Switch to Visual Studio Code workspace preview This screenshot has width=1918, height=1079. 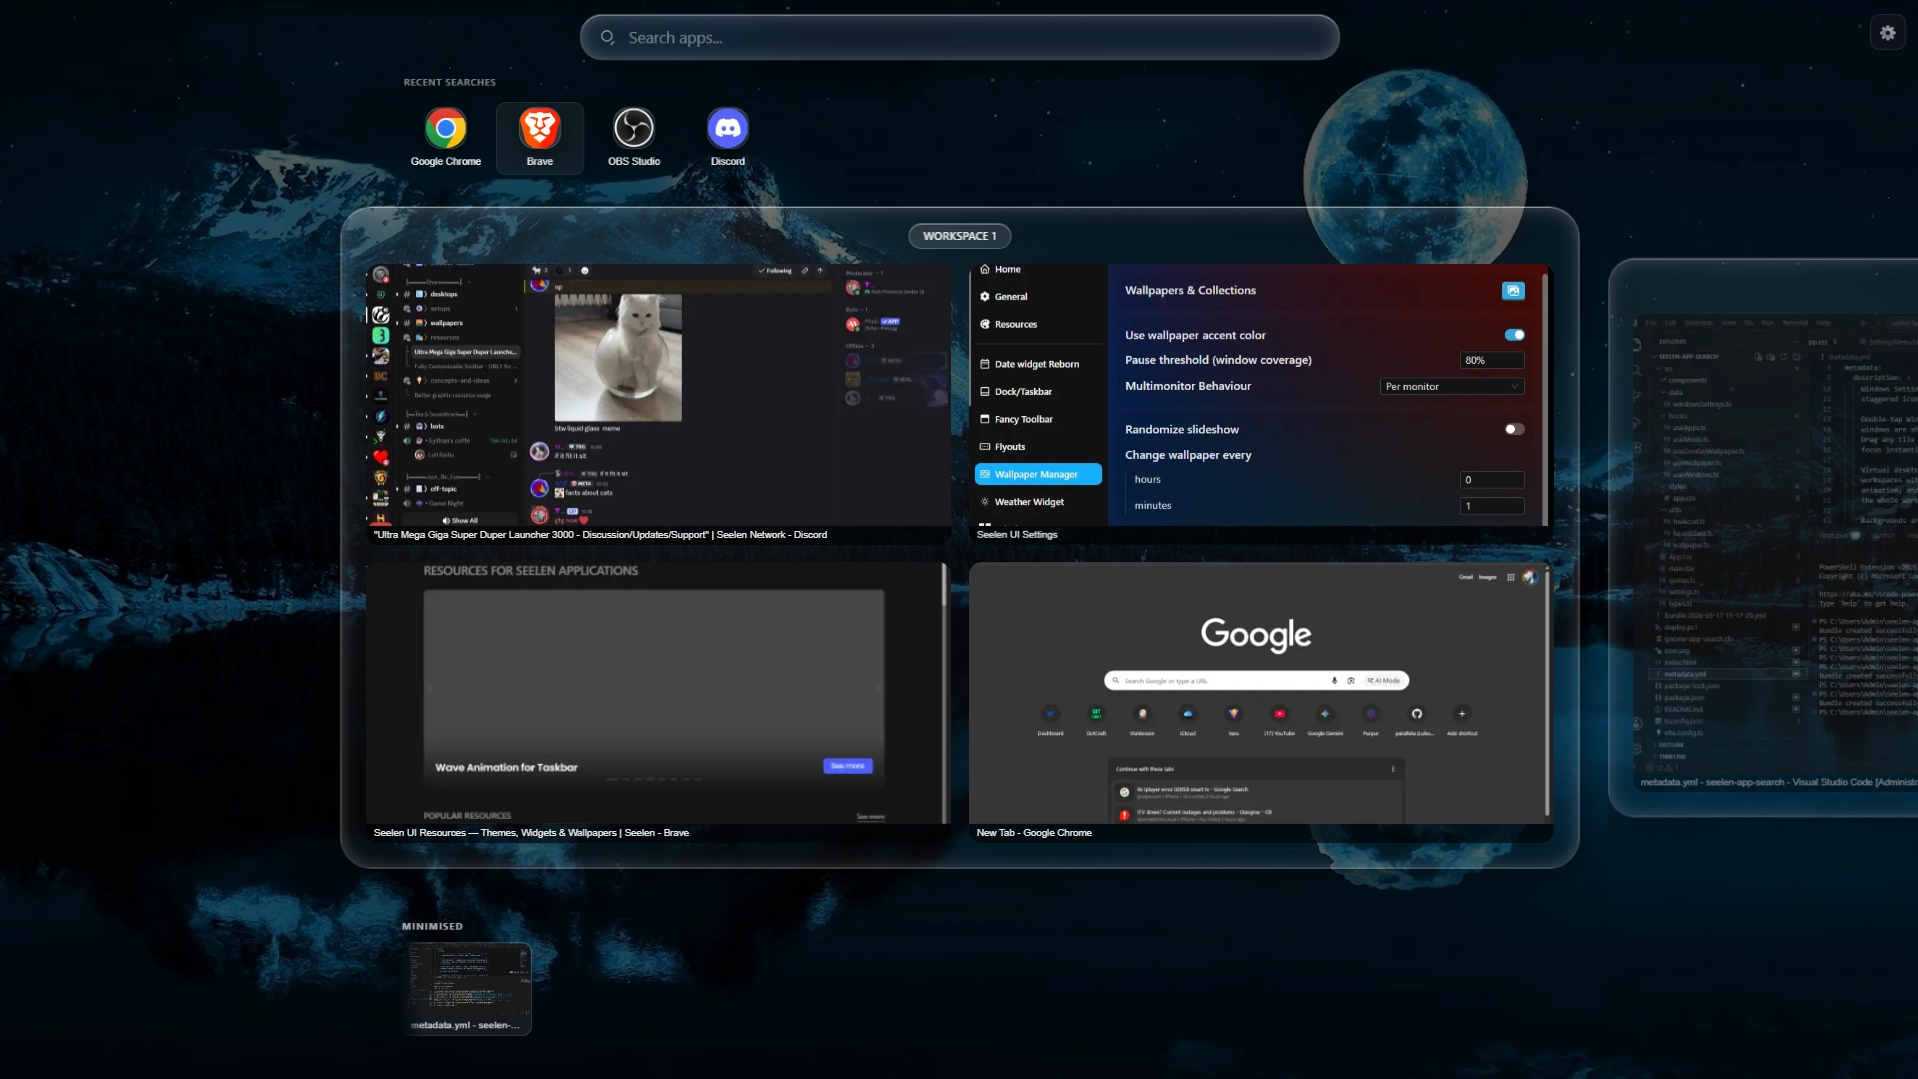click(x=1765, y=540)
